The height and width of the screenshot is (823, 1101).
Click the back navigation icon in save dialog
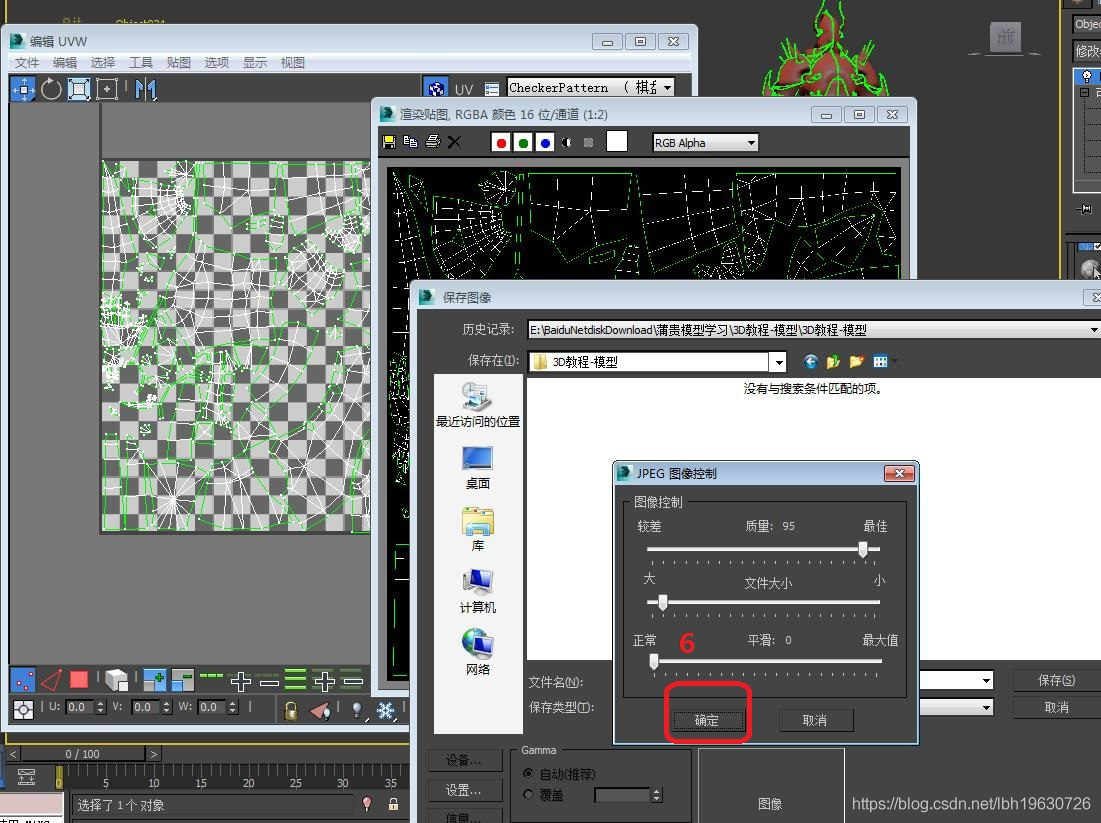tap(810, 362)
